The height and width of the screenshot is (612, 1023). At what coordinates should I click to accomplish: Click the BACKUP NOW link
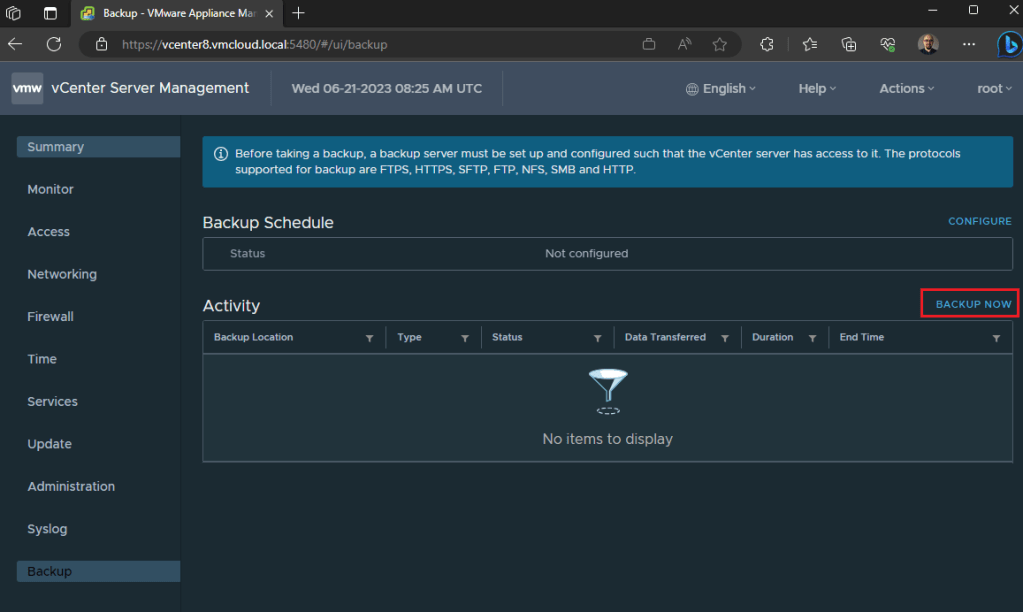coord(973,304)
